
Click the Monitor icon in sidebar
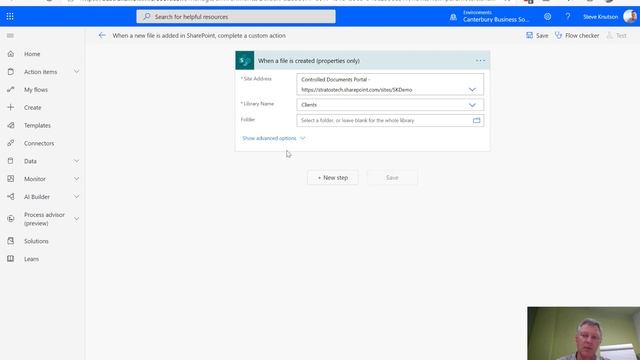point(11,179)
